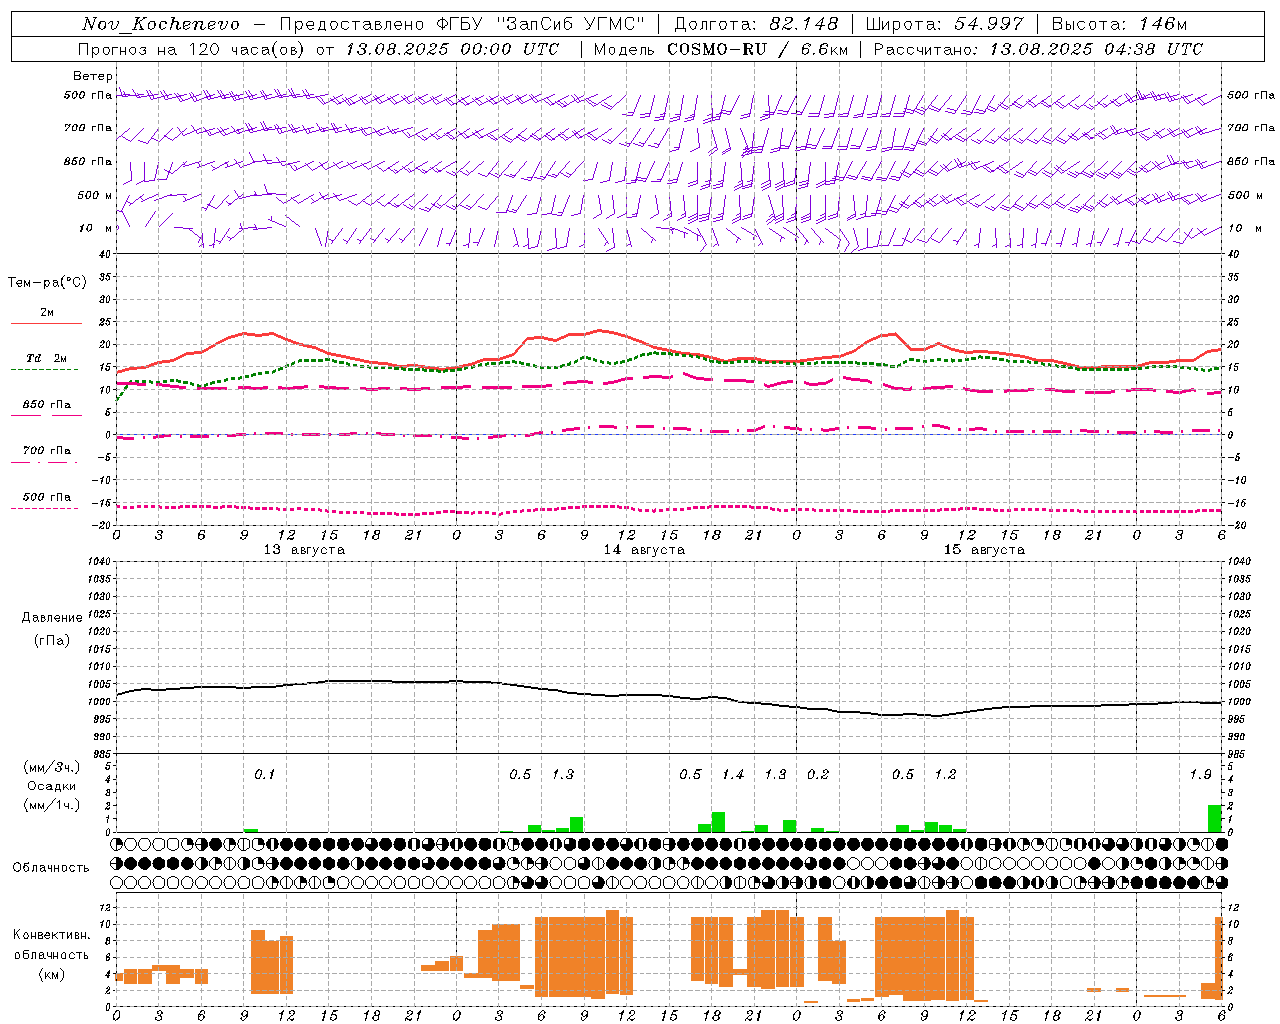Image resolution: width=1280 pixels, height=1024 pixels.
Task: Select left-axis 500 гПа wind level label
Action: click(88, 96)
